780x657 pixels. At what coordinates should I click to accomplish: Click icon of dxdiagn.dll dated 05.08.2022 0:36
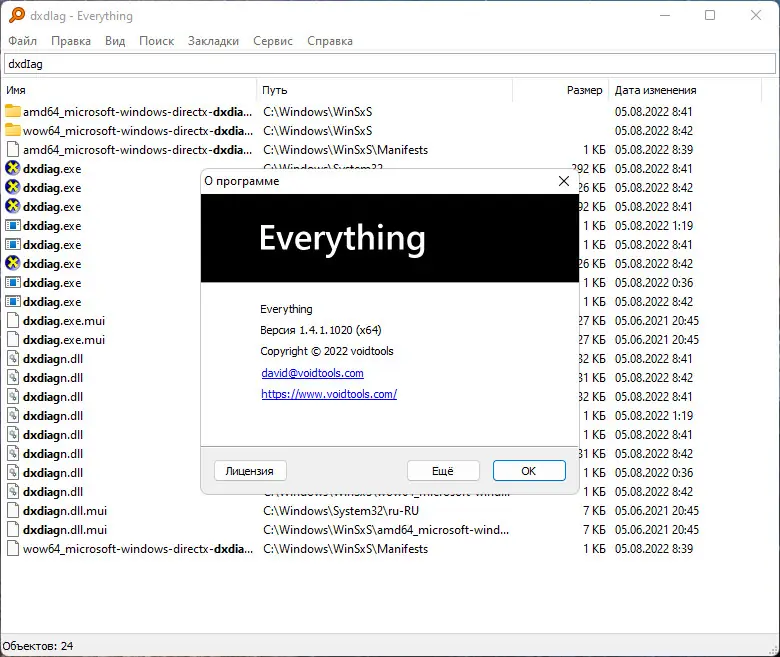pos(13,472)
